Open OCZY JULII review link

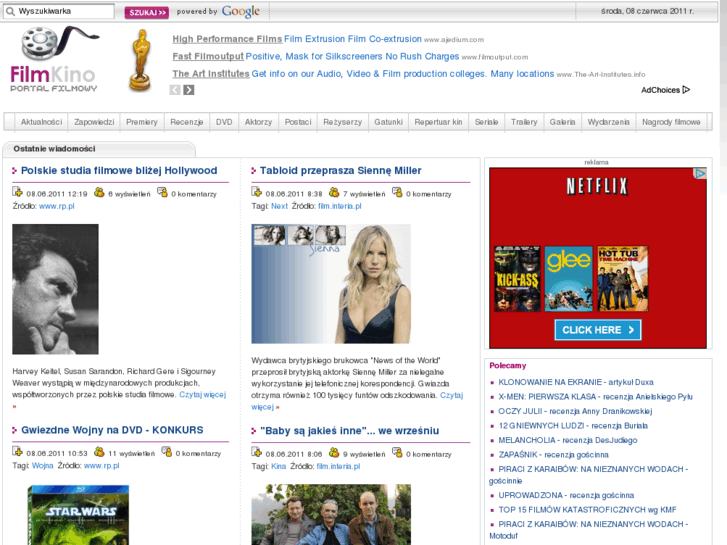pos(575,411)
